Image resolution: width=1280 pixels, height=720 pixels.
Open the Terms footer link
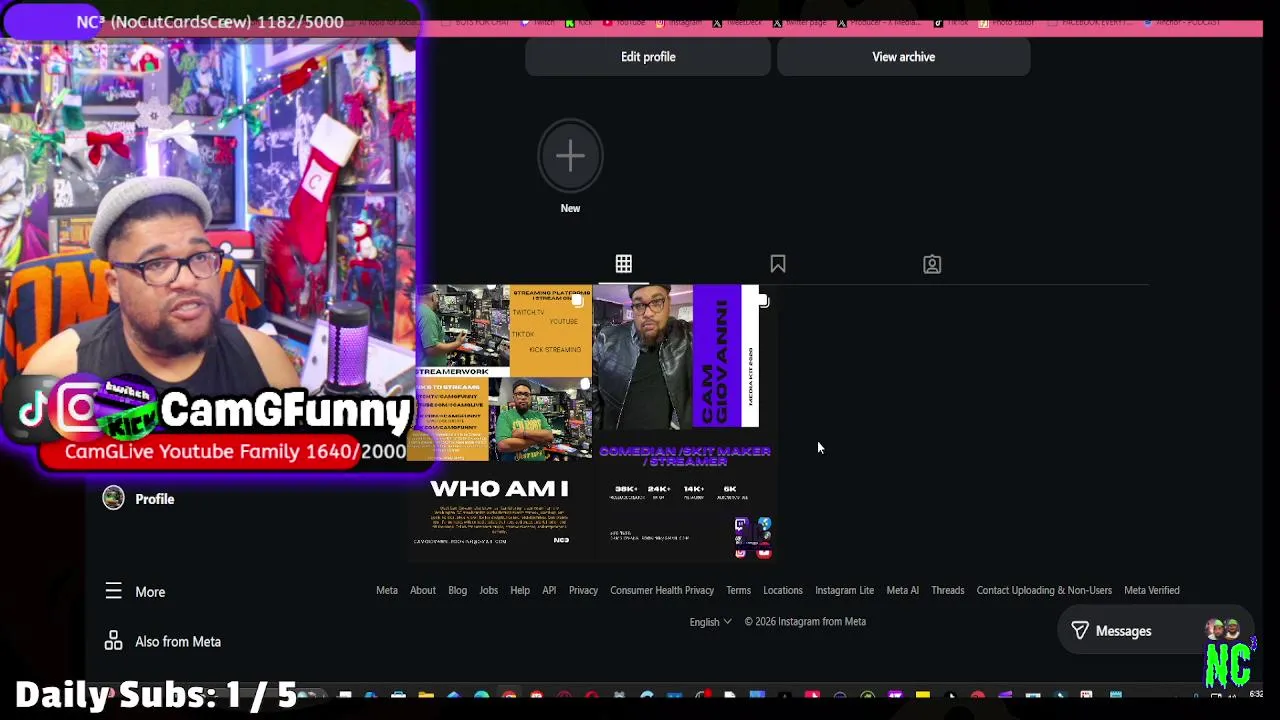coord(738,590)
